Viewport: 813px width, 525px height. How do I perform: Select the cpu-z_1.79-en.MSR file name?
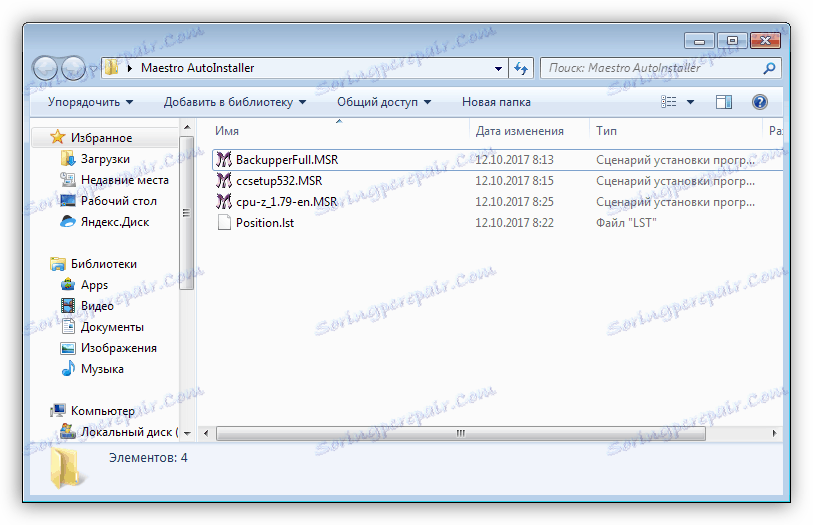click(286, 202)
